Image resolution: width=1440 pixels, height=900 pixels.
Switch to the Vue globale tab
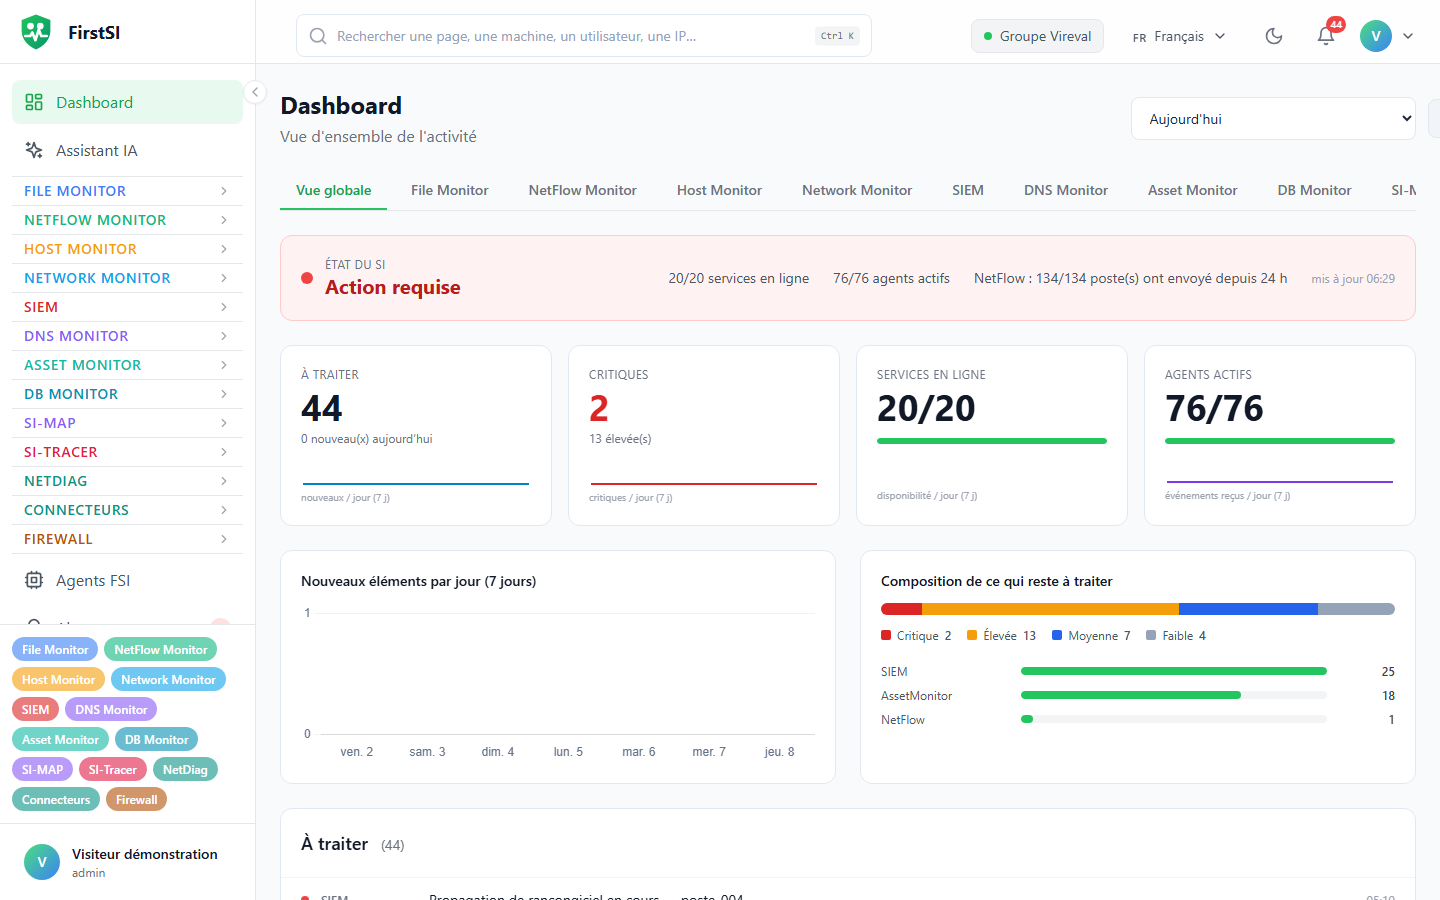333,190
